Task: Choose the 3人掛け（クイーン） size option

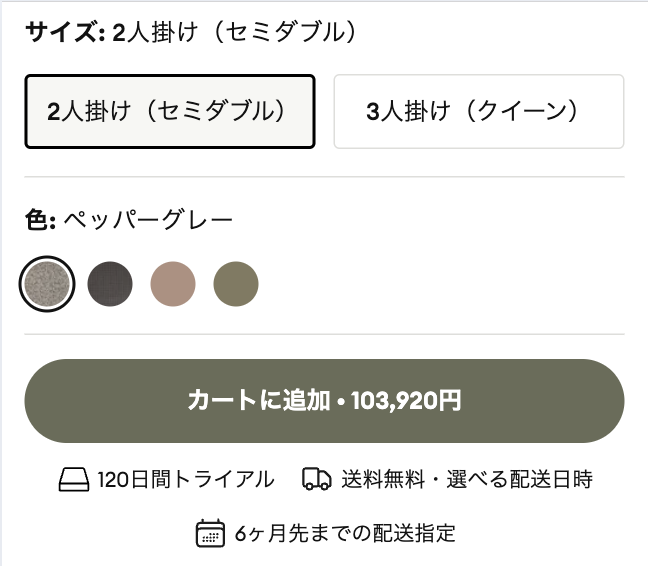Action: tap(478, 111)
